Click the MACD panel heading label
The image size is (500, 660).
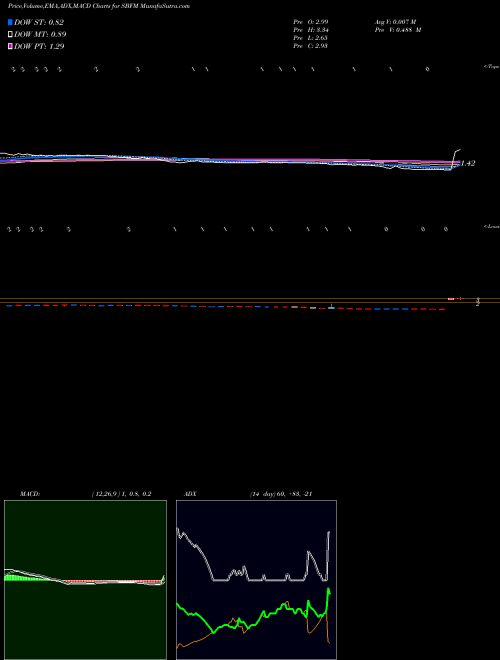pos(30,494)
